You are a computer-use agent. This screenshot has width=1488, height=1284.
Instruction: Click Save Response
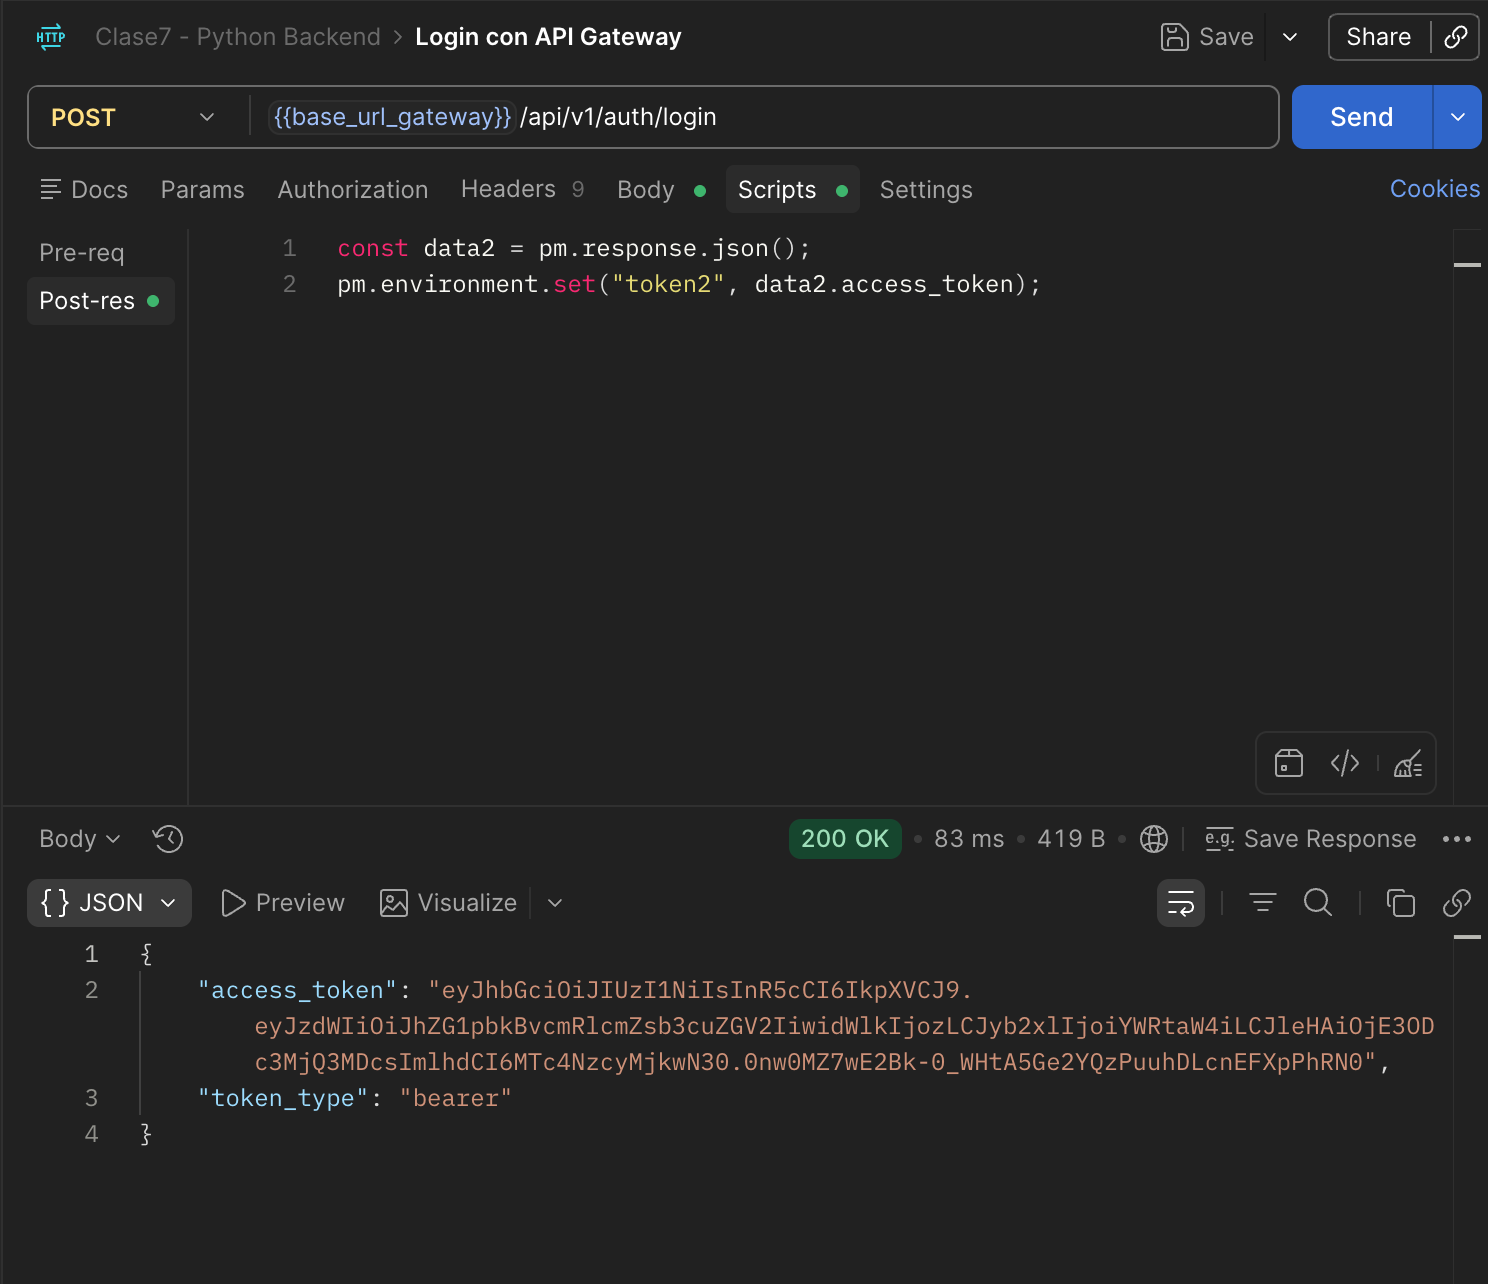click(1311, 839)
